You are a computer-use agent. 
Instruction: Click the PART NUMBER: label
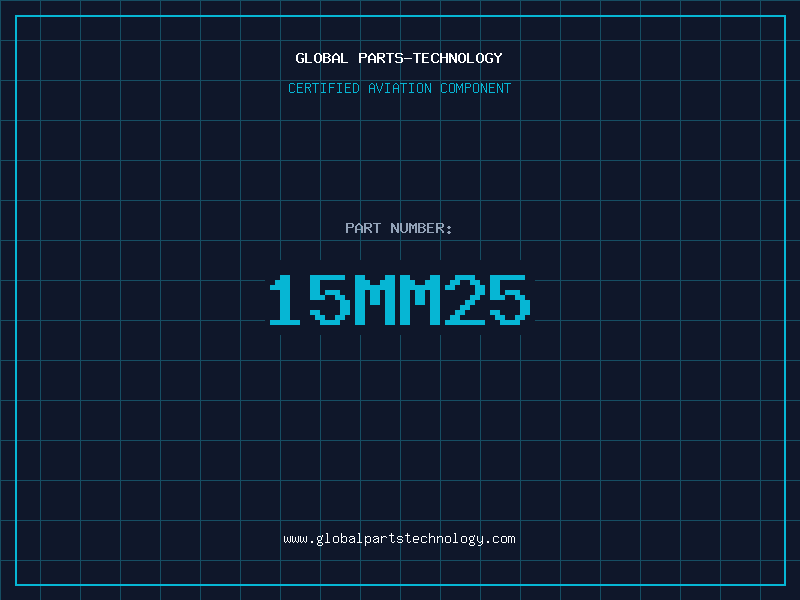pos(399,228)
